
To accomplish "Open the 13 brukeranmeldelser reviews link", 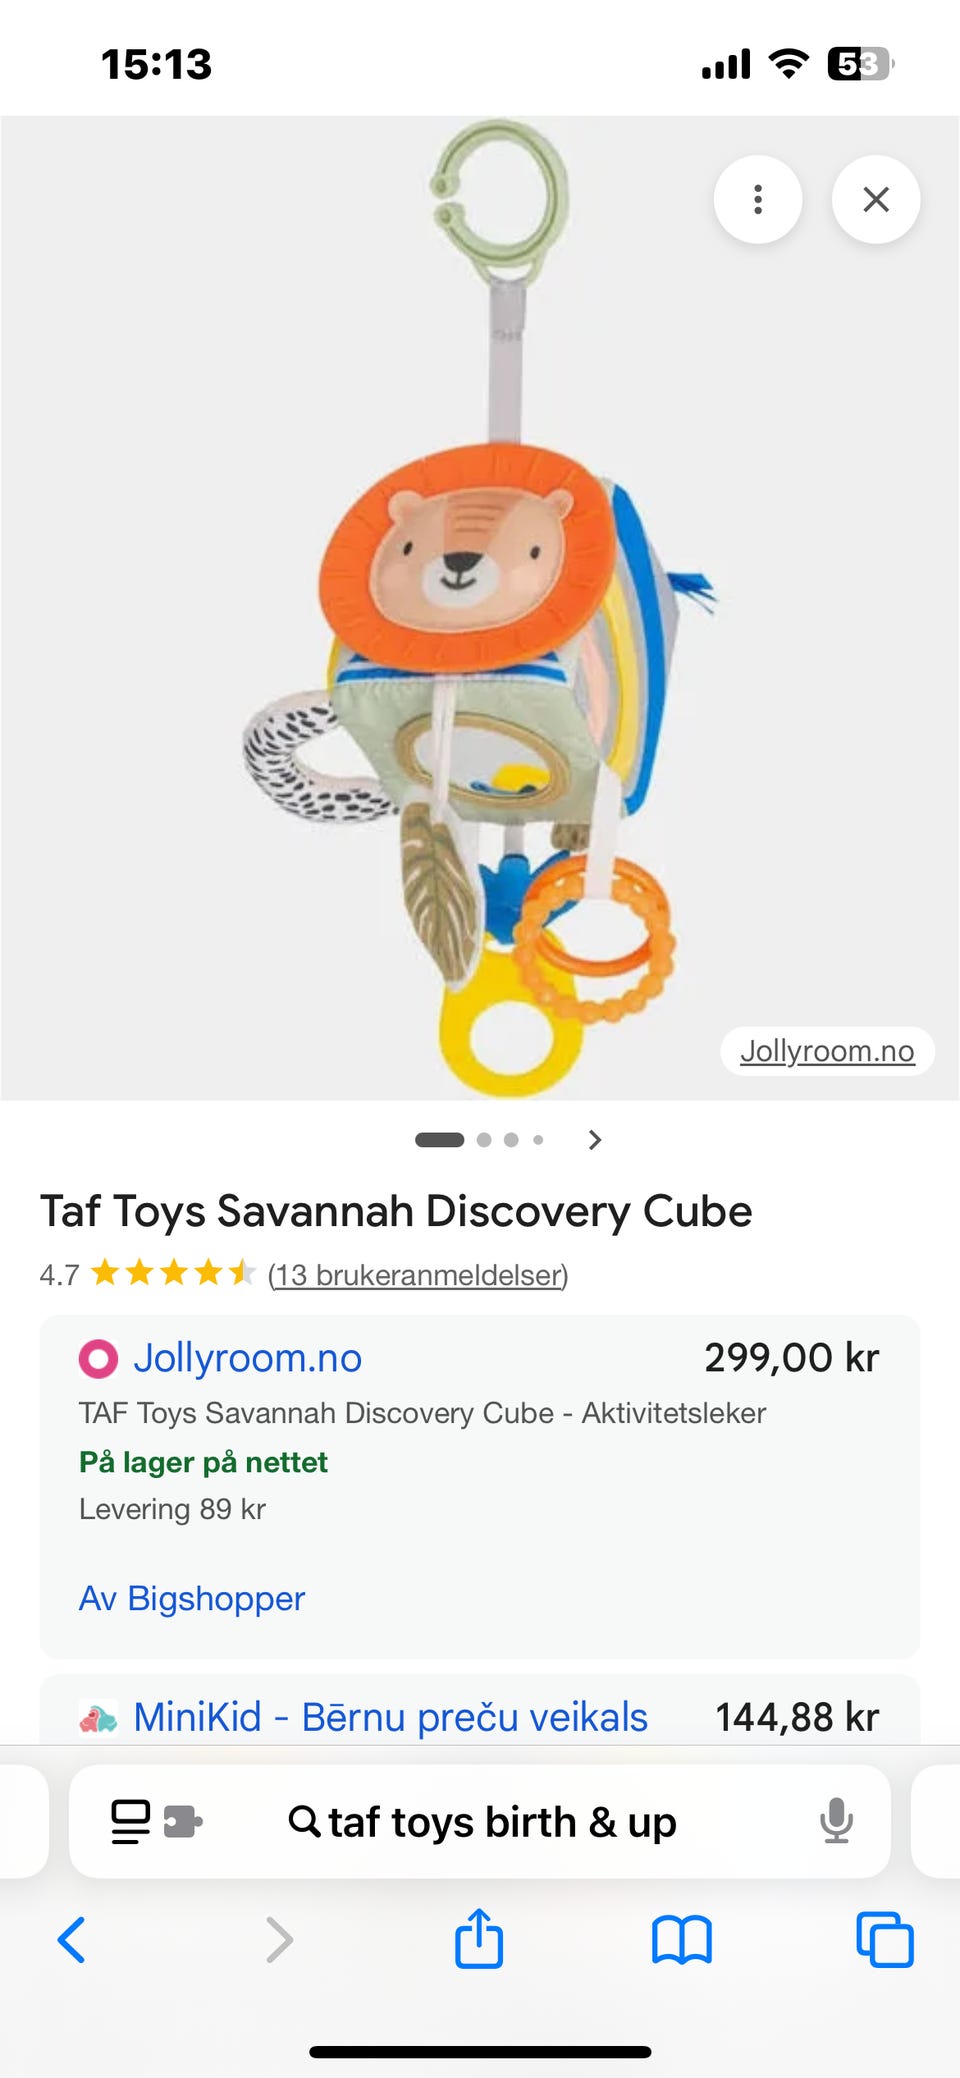I will coord(418,1275).
